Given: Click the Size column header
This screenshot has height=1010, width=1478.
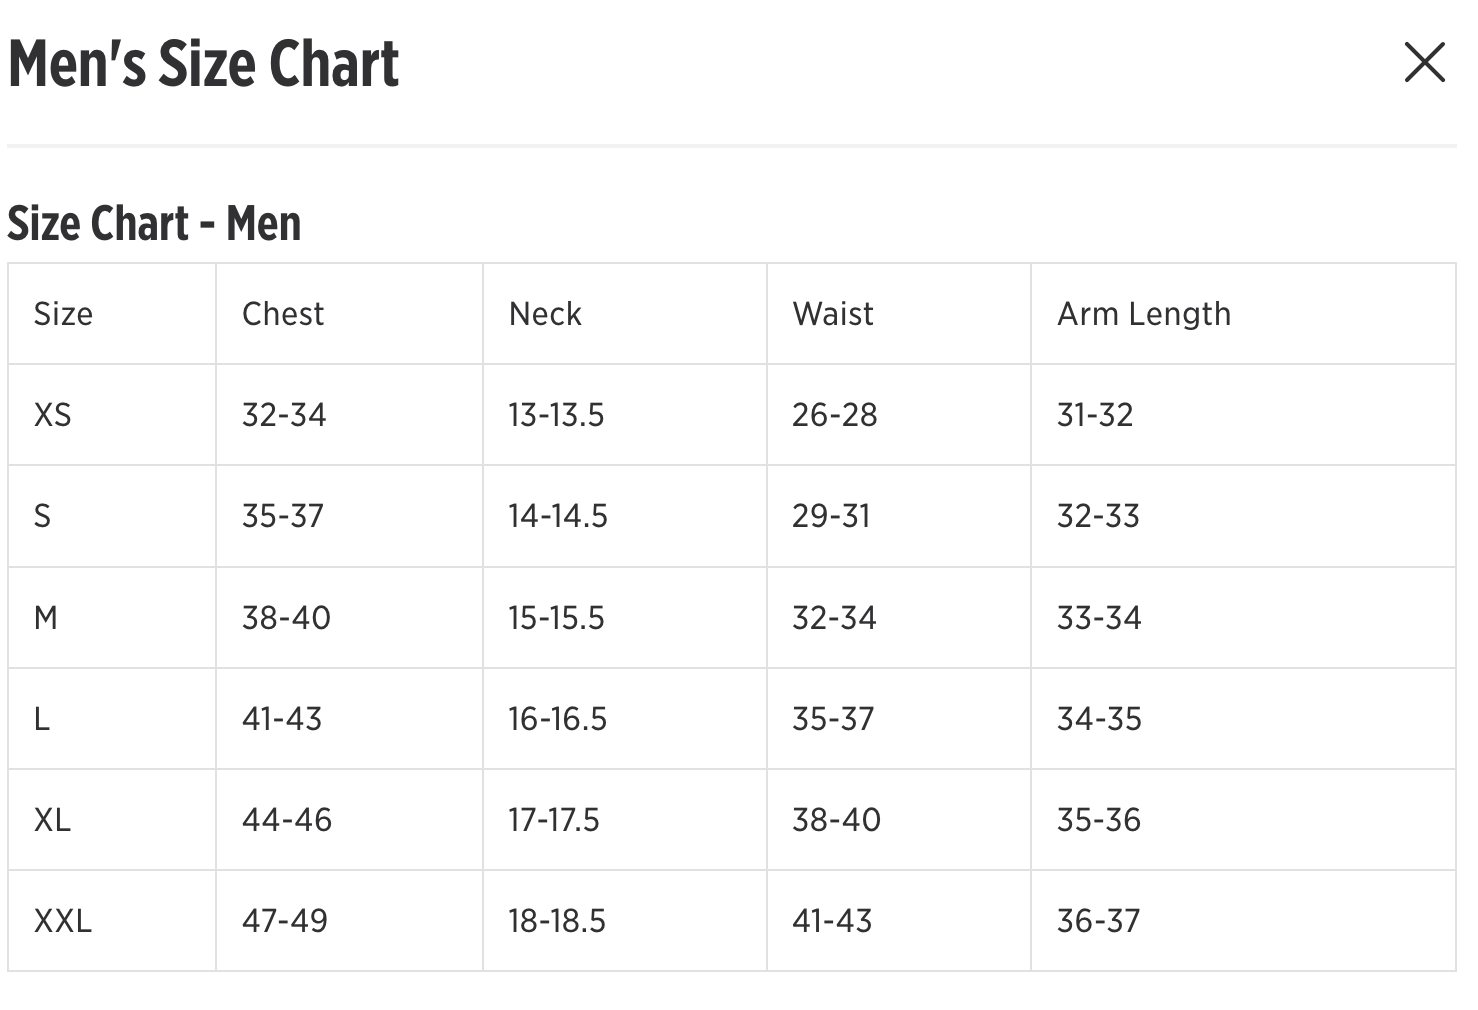Looking at the screenshot, I should tap(63, 314).
